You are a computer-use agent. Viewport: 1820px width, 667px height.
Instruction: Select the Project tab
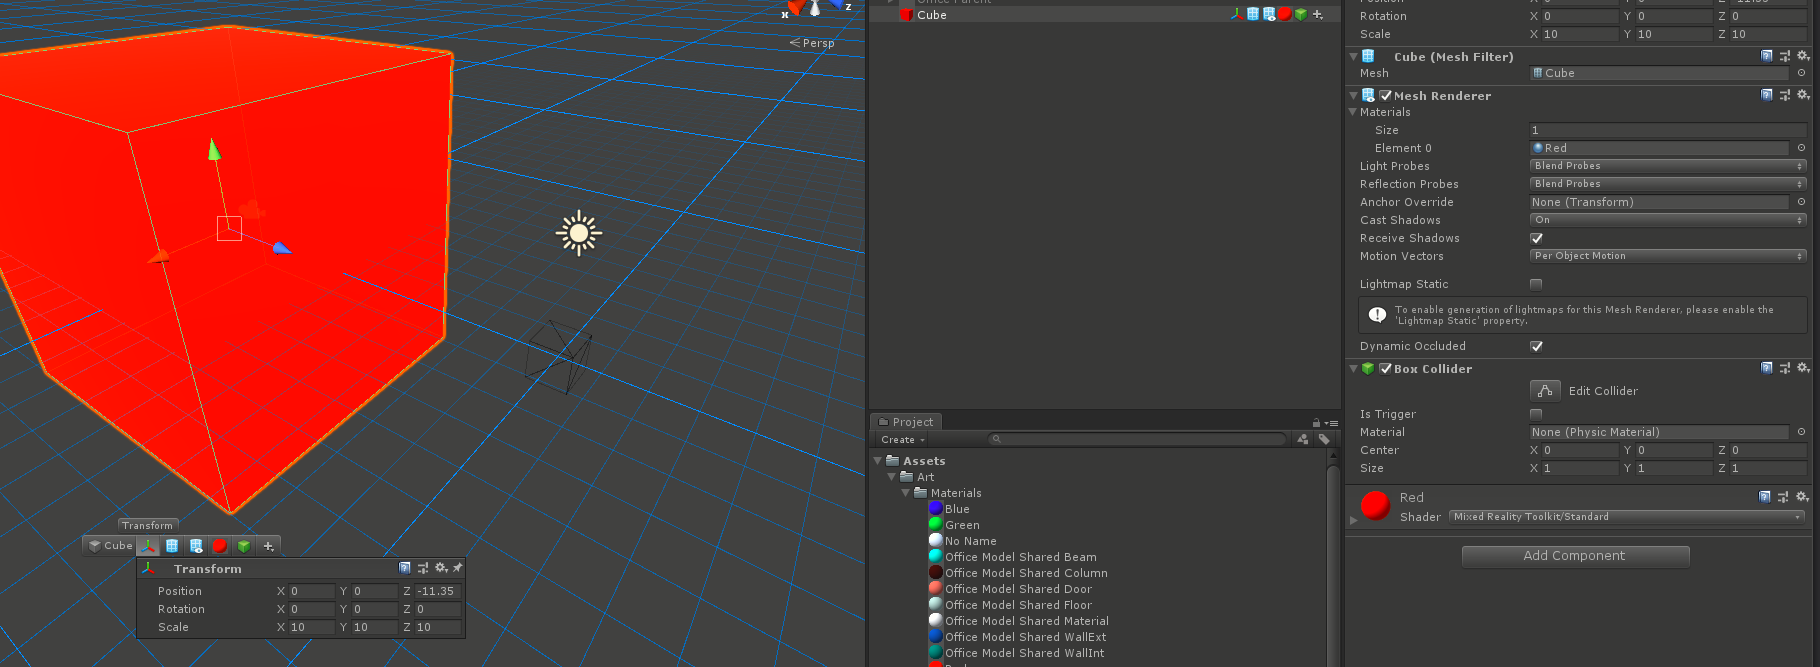point(905,422)
